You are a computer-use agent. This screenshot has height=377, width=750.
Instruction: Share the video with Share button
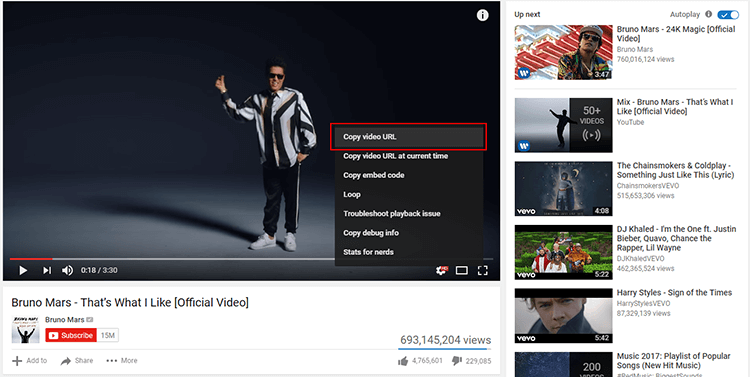pyautogui.click(x=77, y=361)
